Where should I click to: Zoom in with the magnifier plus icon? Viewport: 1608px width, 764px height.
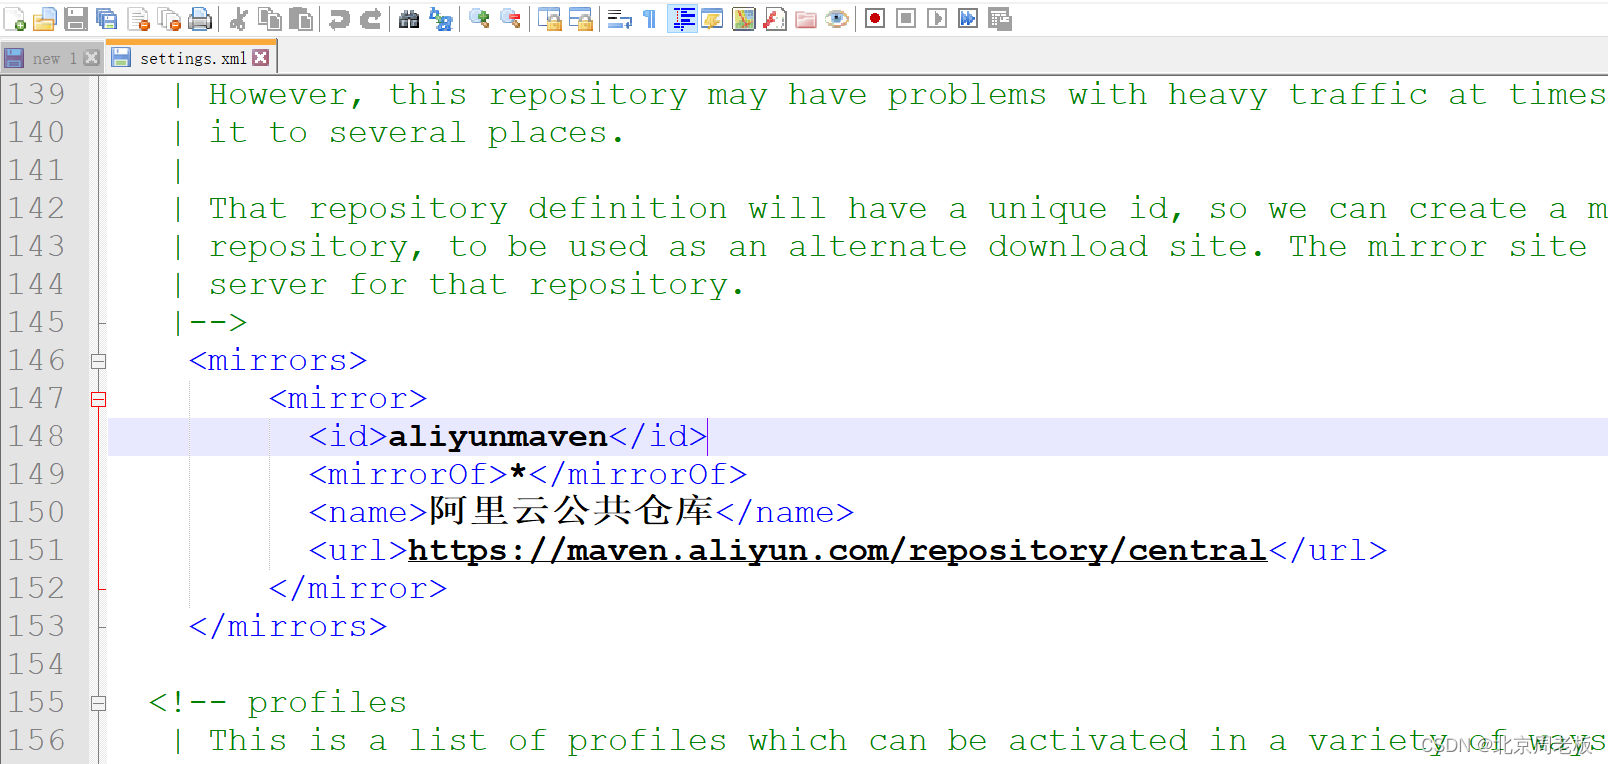[479, 19]
